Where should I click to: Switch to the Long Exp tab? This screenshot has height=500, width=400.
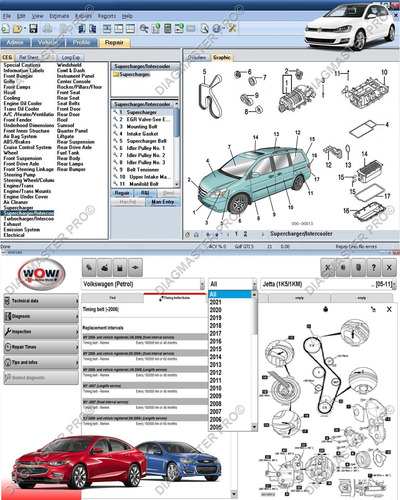coord(71,57)
